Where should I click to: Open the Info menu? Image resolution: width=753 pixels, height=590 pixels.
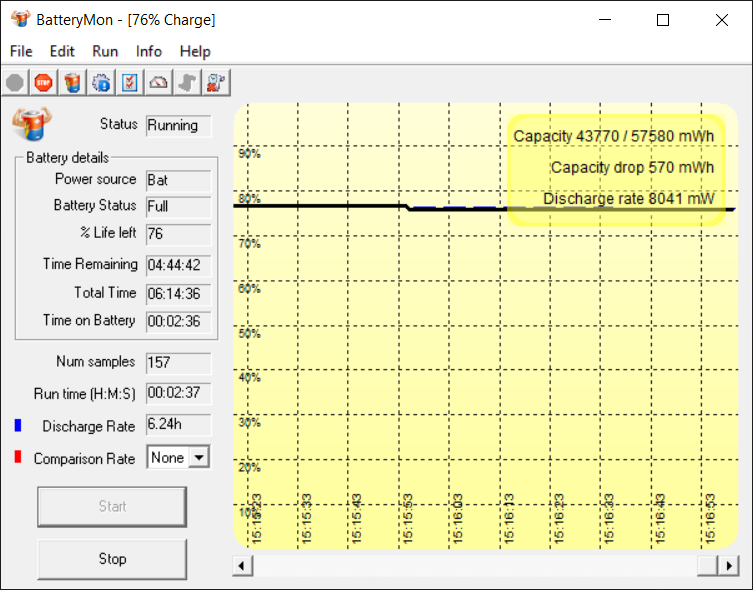click(x=149, y=51)
